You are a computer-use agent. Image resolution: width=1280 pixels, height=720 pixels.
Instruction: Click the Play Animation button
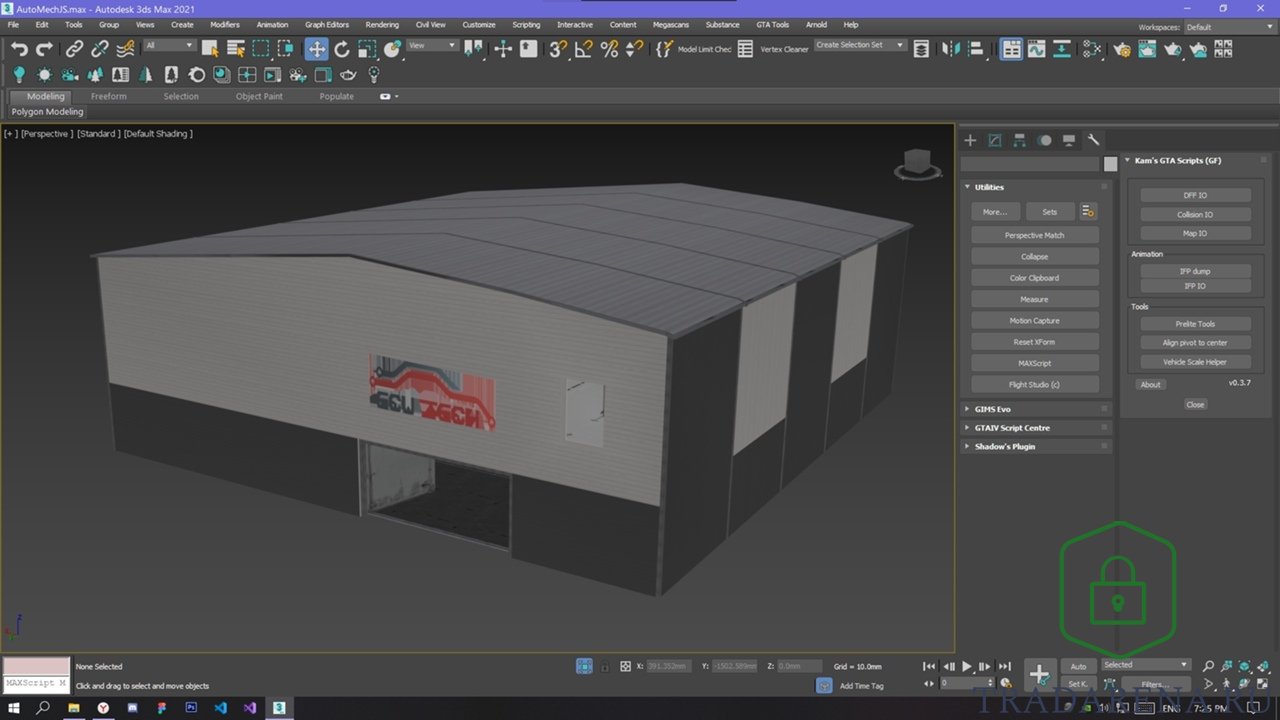click(x=967, y=666)
